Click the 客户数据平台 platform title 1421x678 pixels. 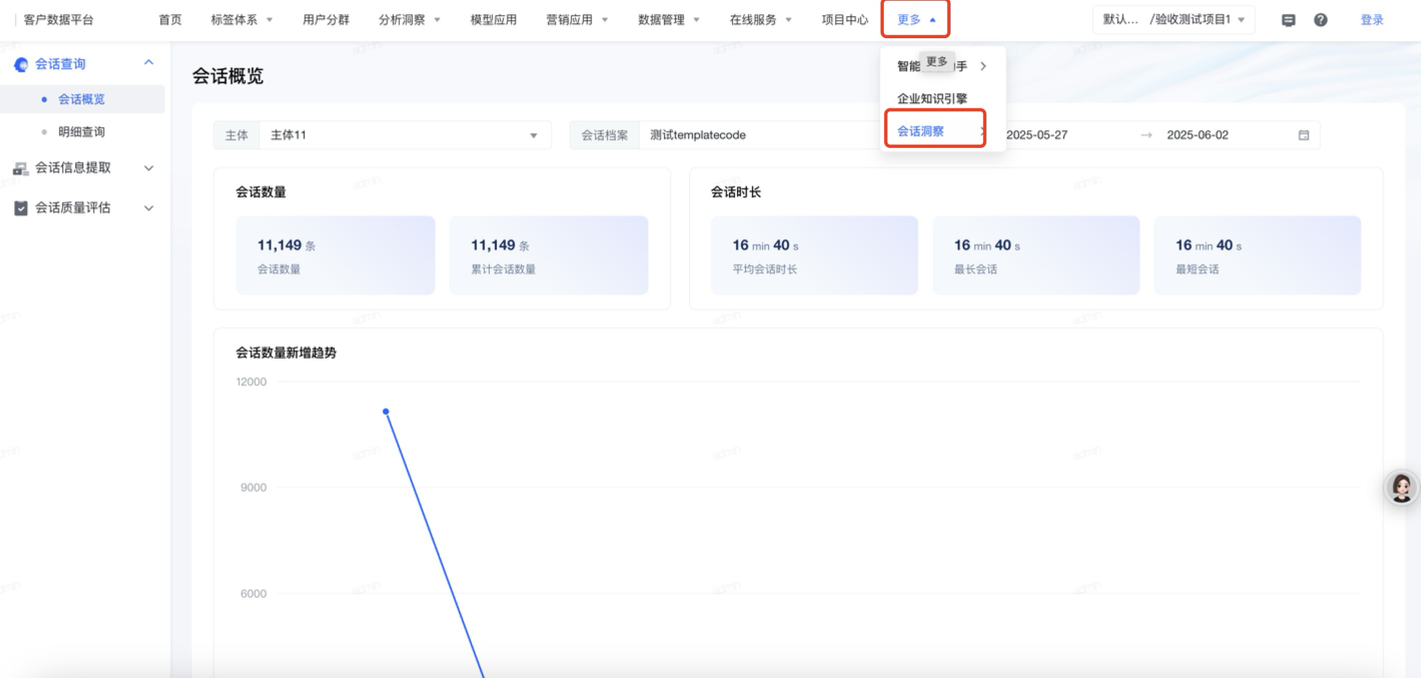59,20
